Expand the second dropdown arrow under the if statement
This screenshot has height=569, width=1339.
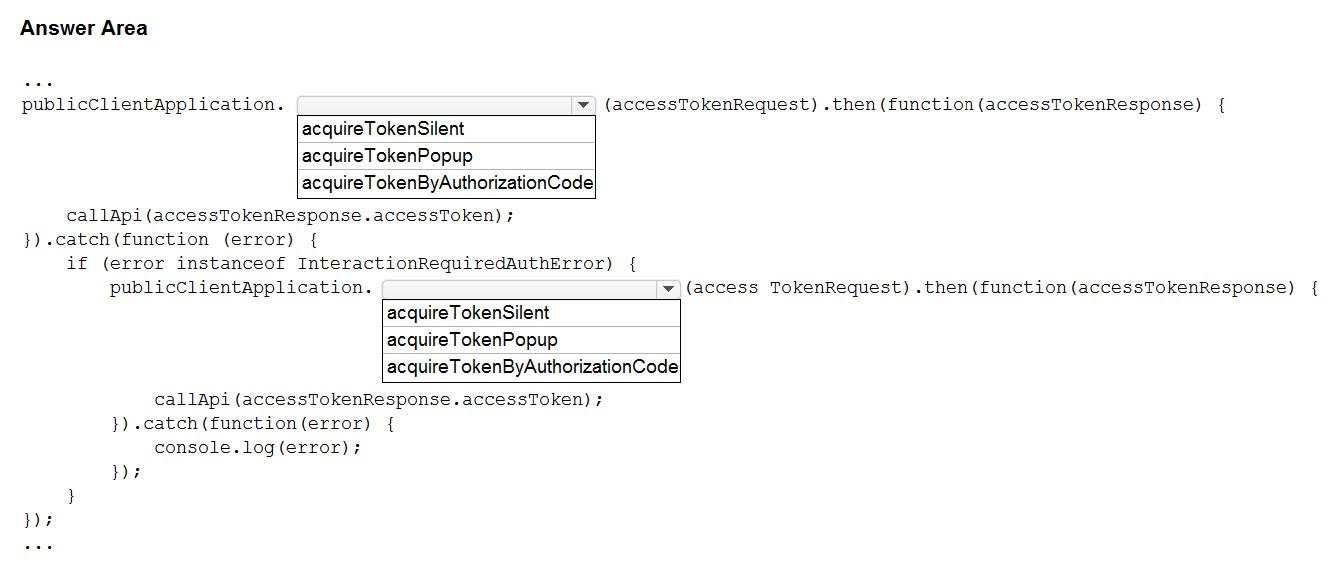pyautogui.click(x=667, y=289)
